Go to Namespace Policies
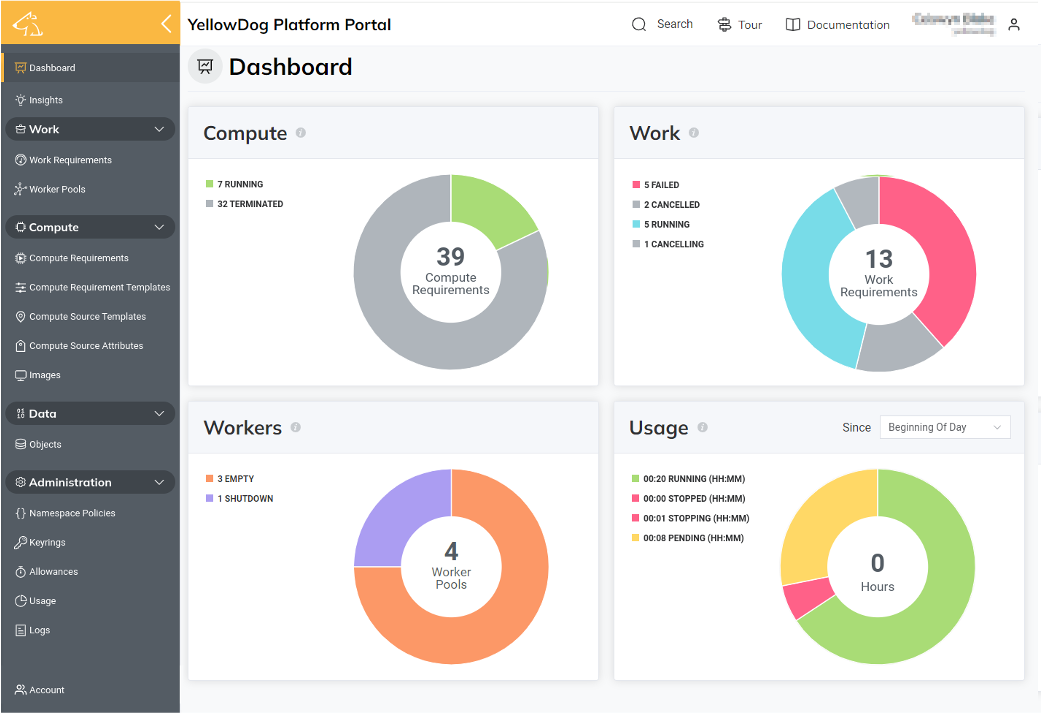Viewport: 1041px width, 713px height. click(x=72, y=513)
